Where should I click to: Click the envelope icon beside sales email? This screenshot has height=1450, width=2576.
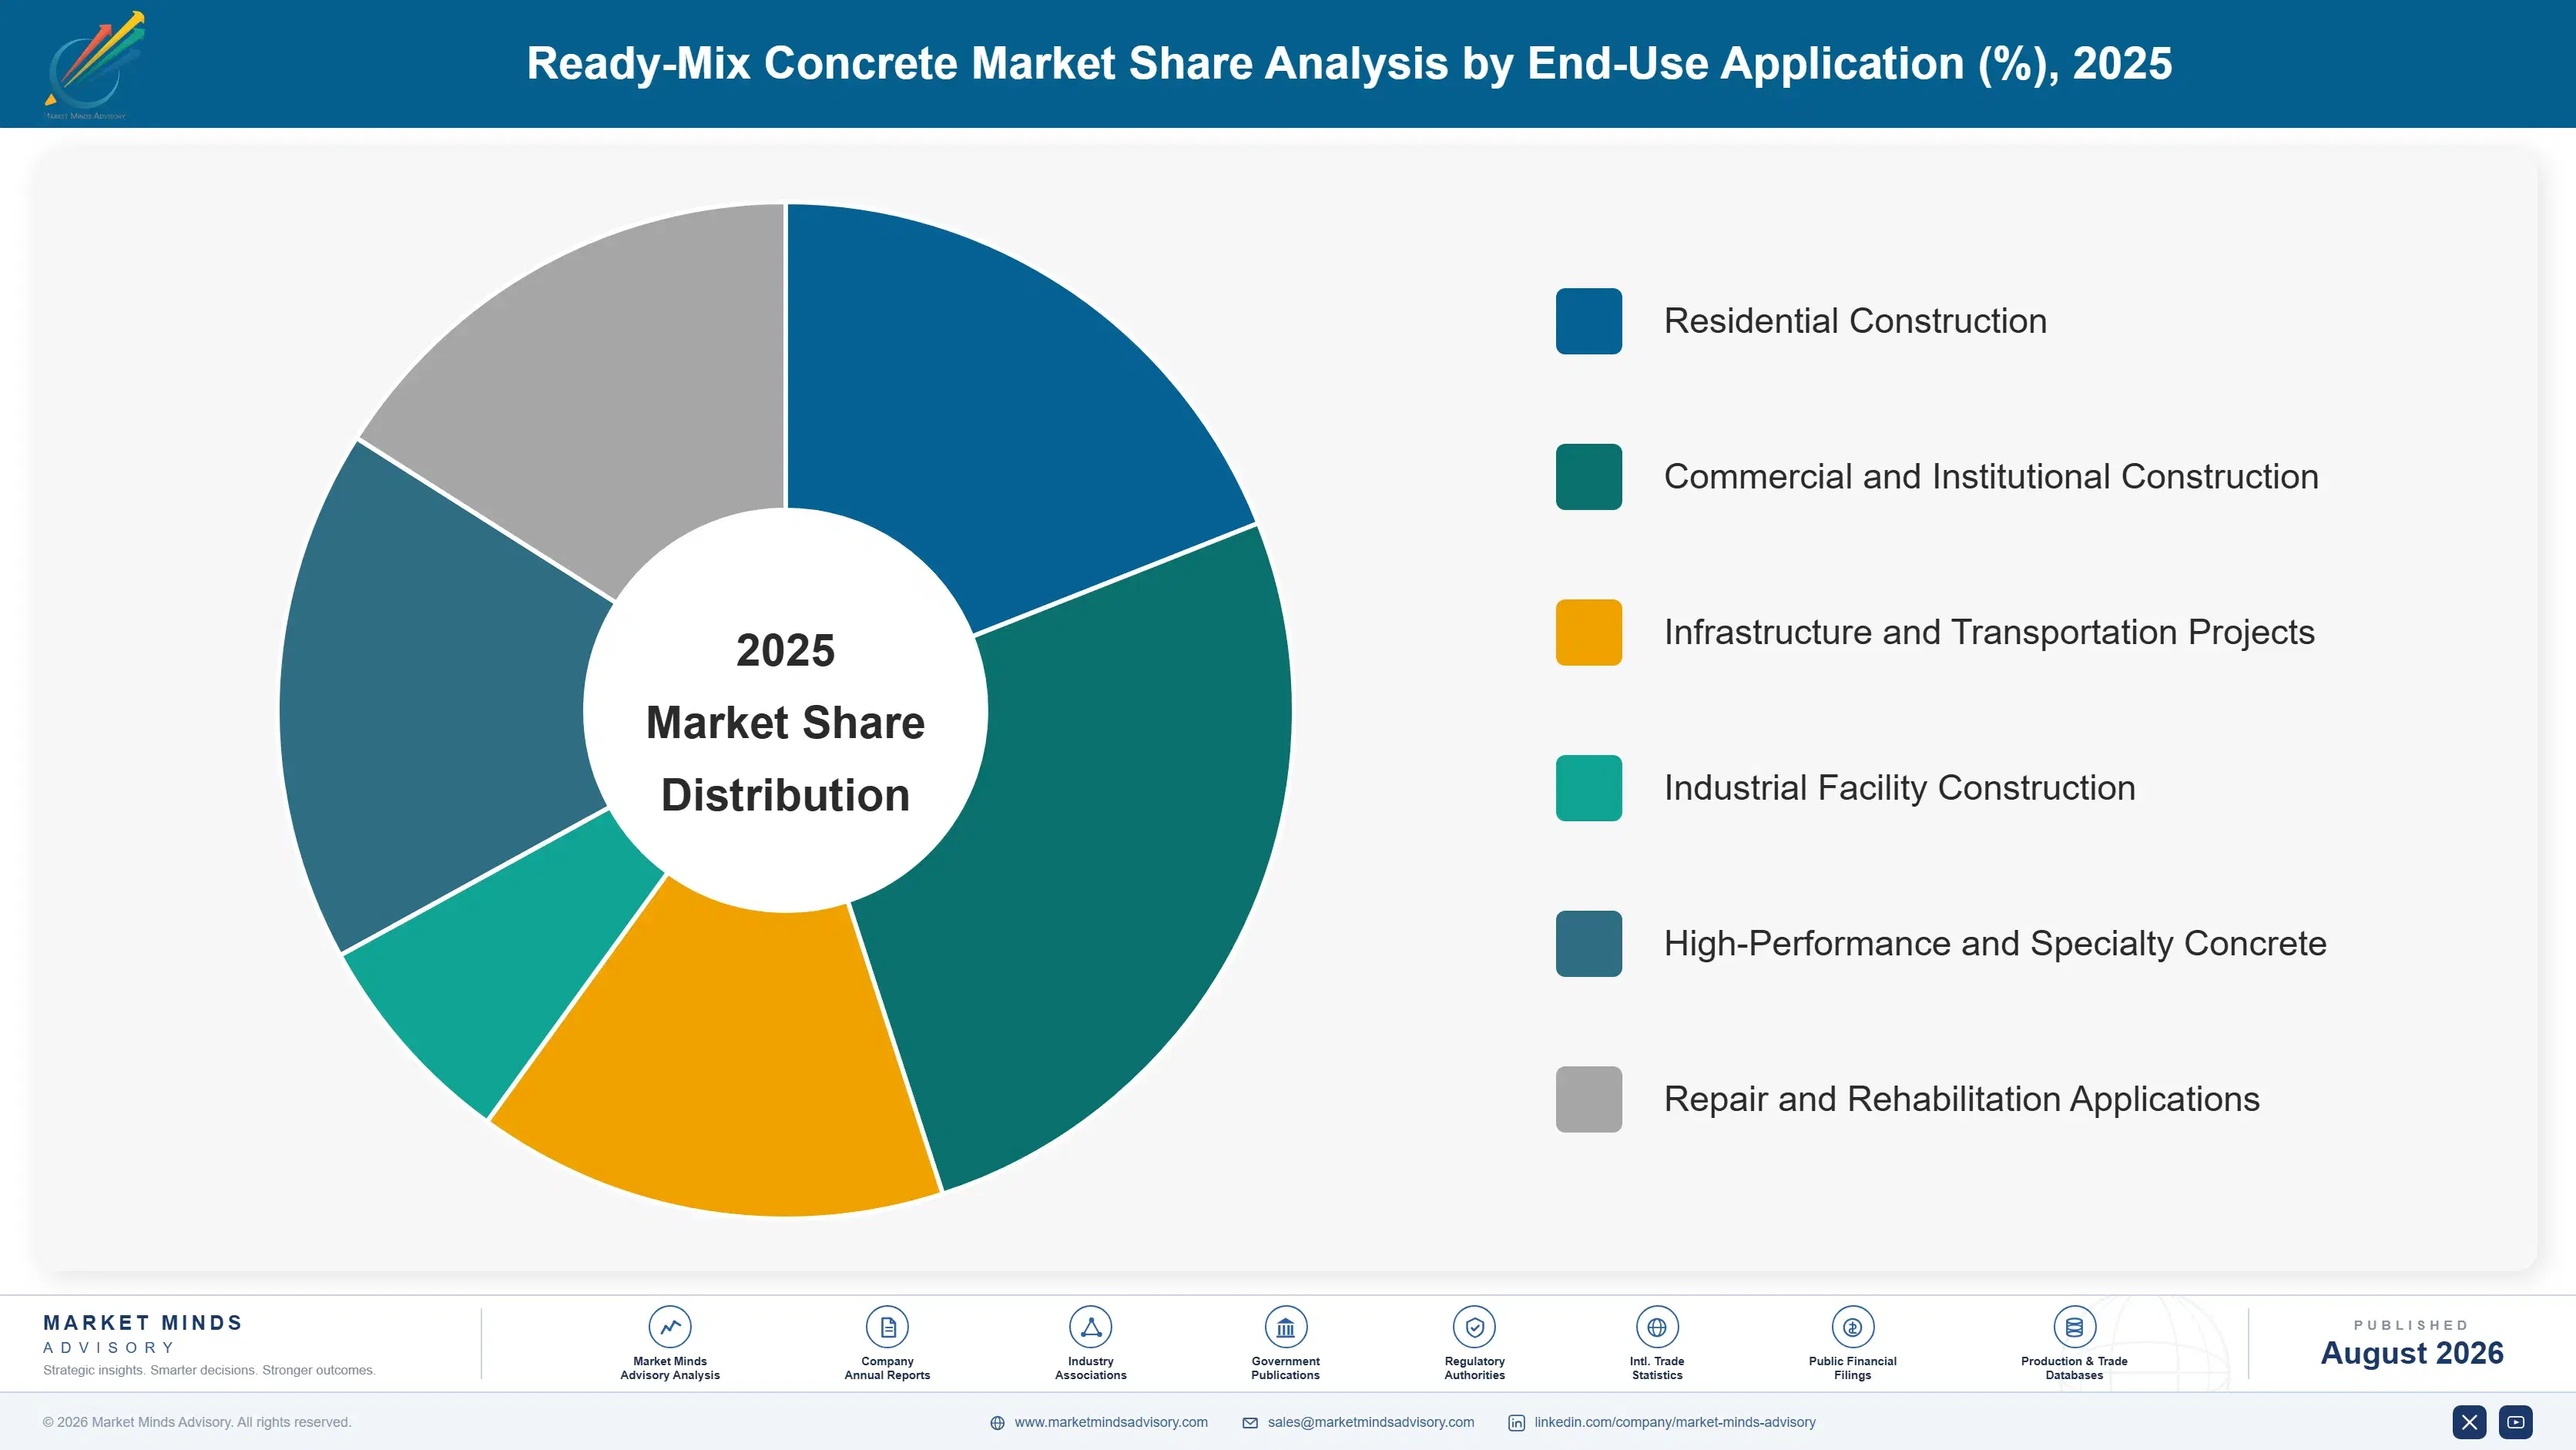1250,1423
